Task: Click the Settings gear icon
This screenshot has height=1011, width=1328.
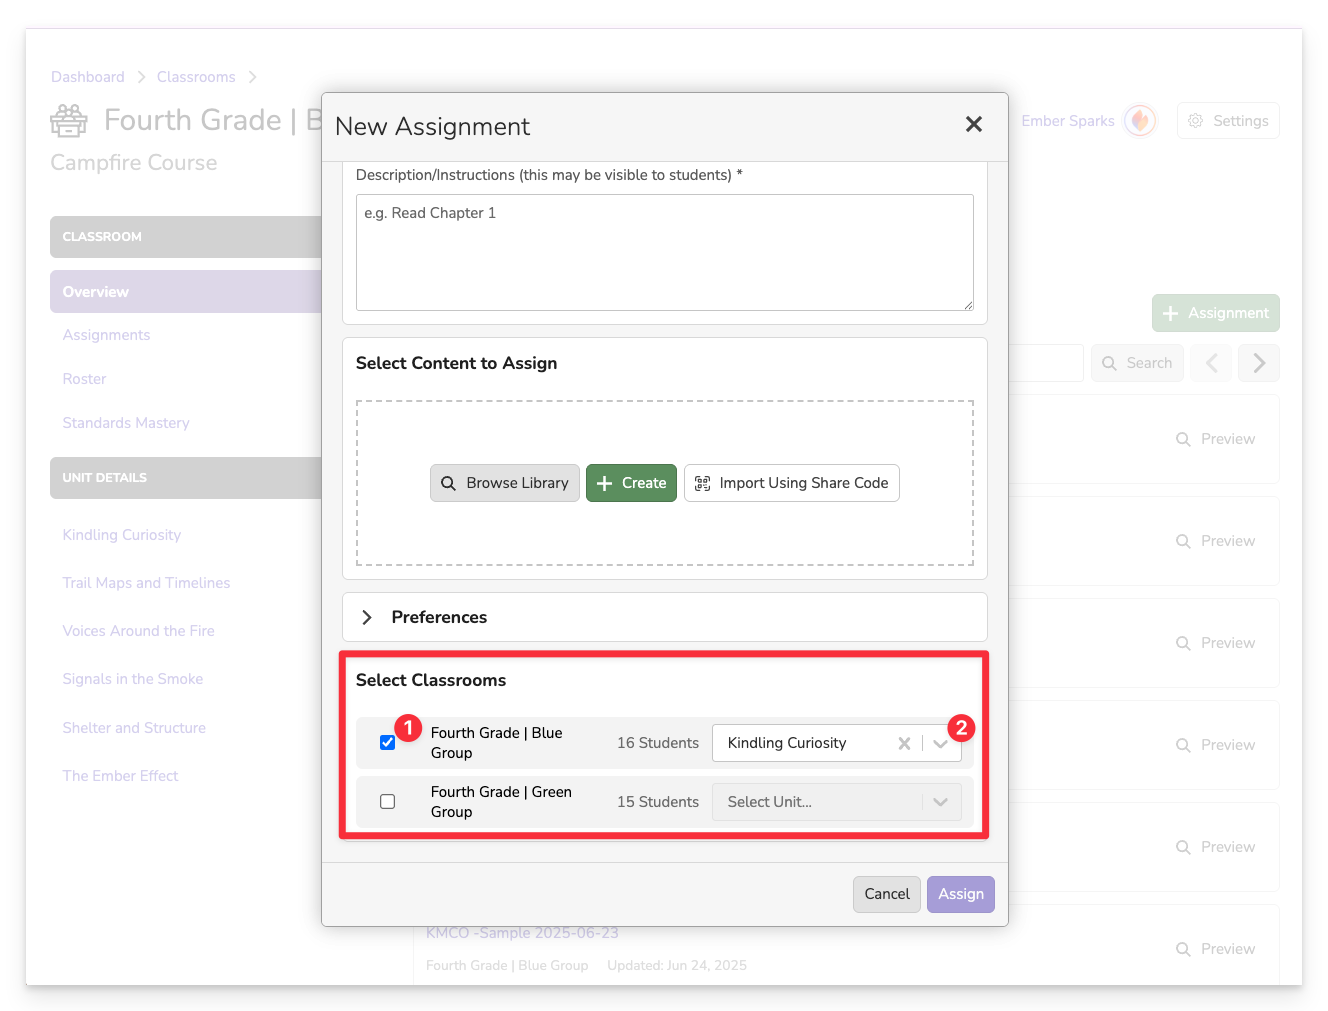Action: (x=1195, y=121)
